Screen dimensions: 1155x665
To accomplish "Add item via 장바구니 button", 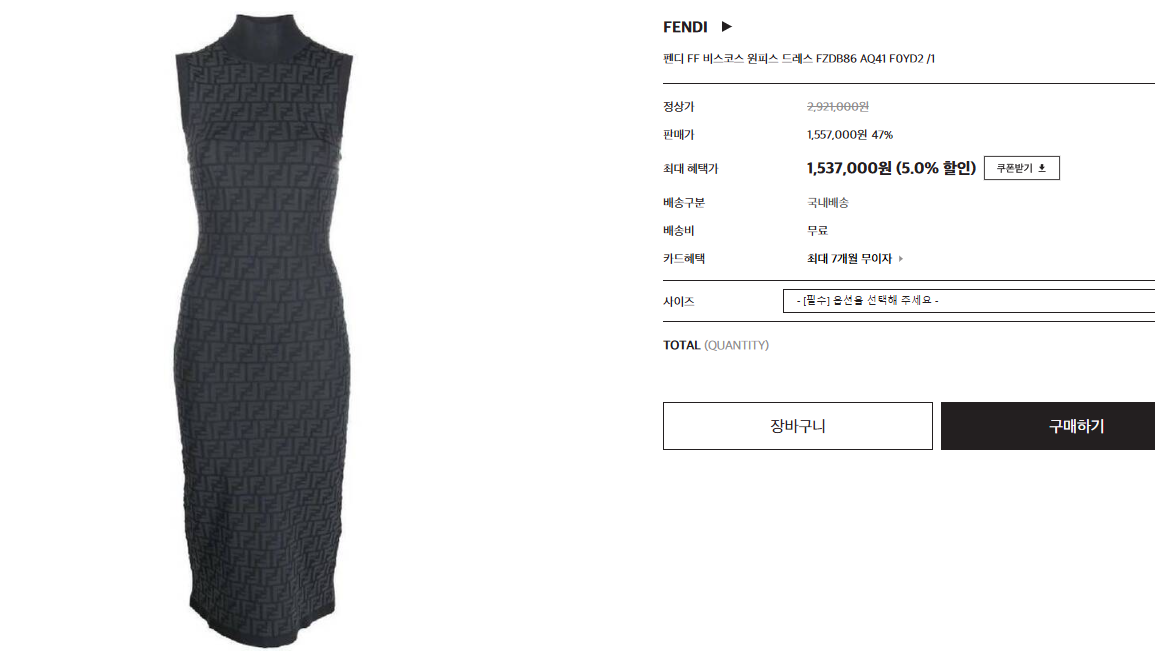I will (x=798, y=426).
